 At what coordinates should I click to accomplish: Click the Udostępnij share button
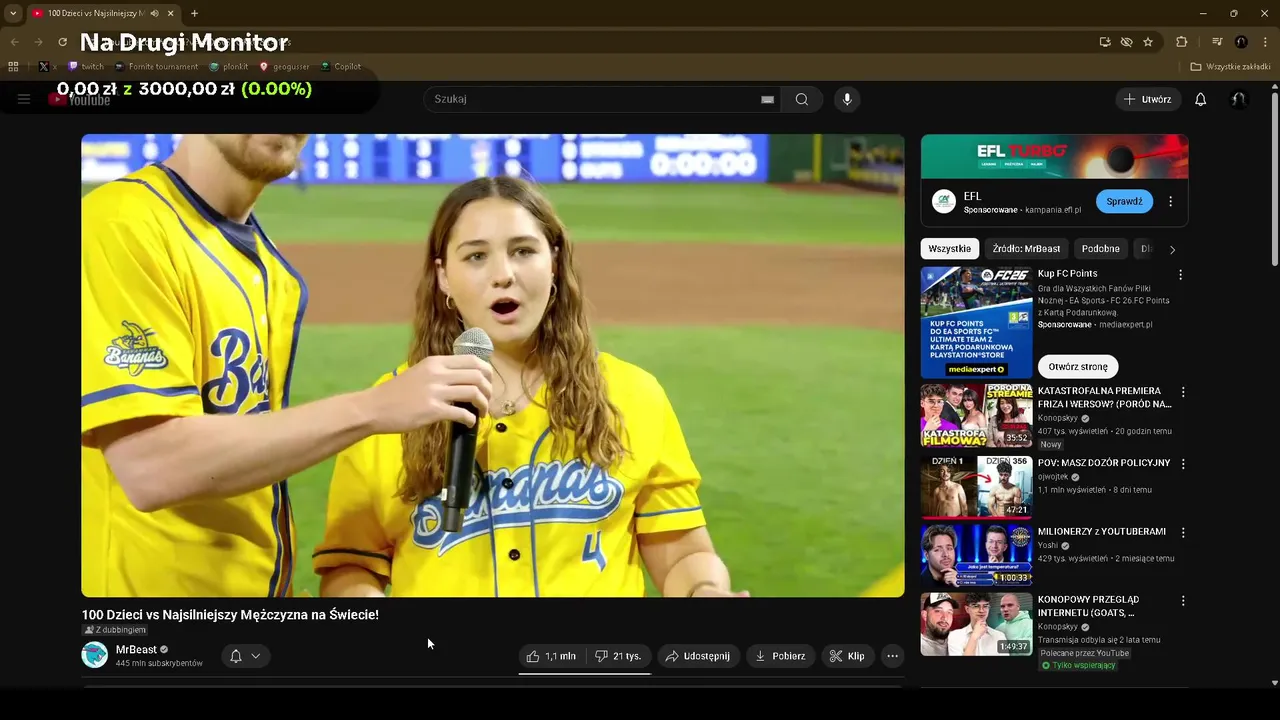[697, 656]
